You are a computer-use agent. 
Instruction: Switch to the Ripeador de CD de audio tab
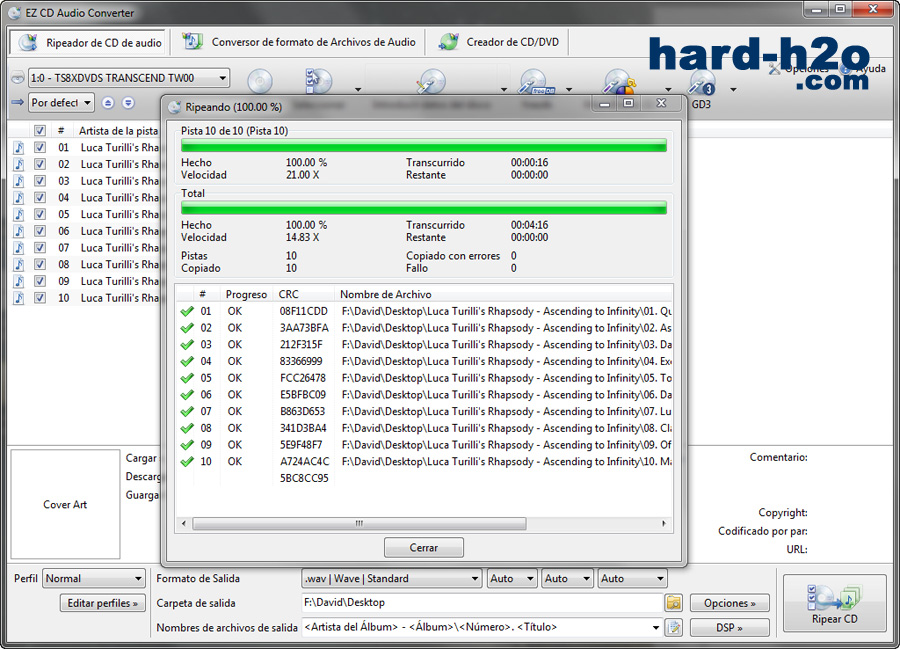pyautogui.click(x=90, y=42)
